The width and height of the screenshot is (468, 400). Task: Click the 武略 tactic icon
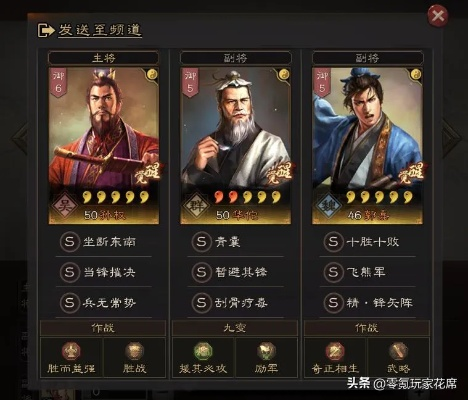[398, 351]
